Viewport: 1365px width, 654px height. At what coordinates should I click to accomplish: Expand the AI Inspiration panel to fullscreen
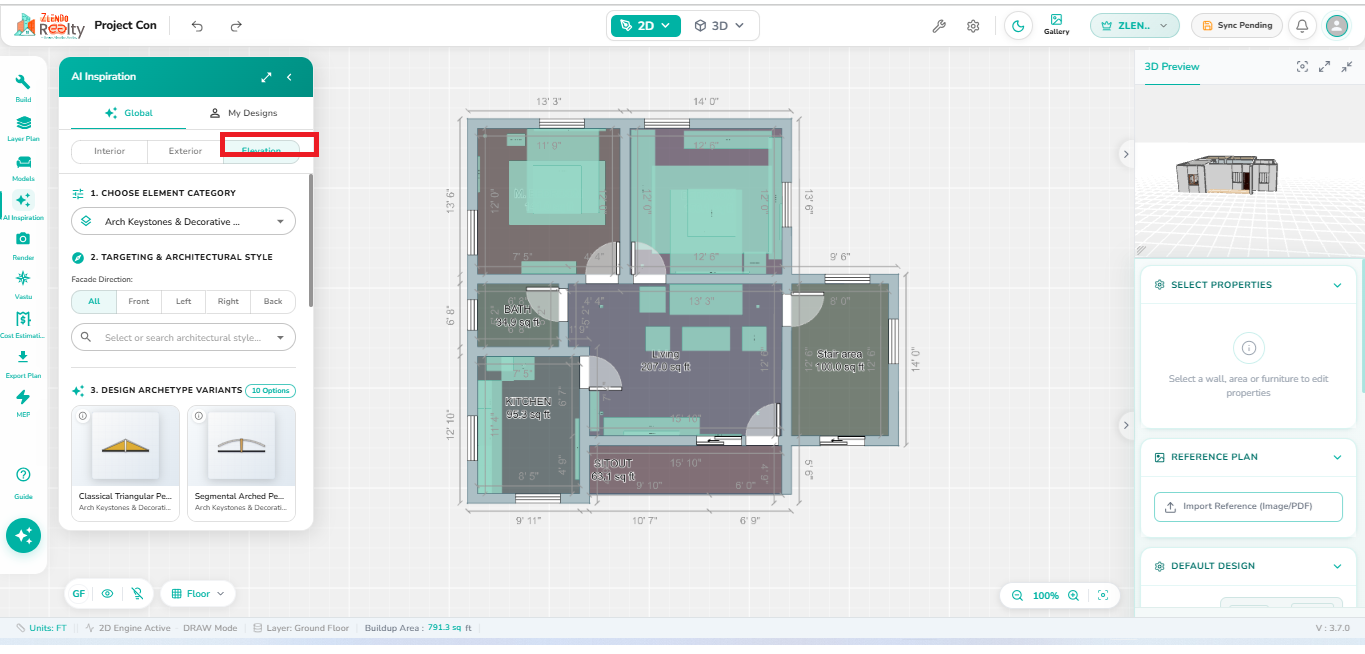(266, 77)
